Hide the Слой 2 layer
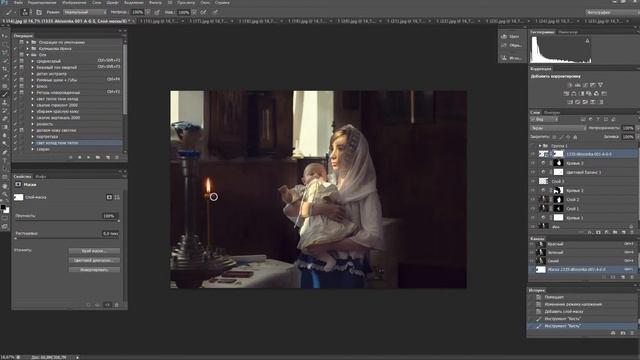This screenshot has height=360, width=640. coord(533,200)
